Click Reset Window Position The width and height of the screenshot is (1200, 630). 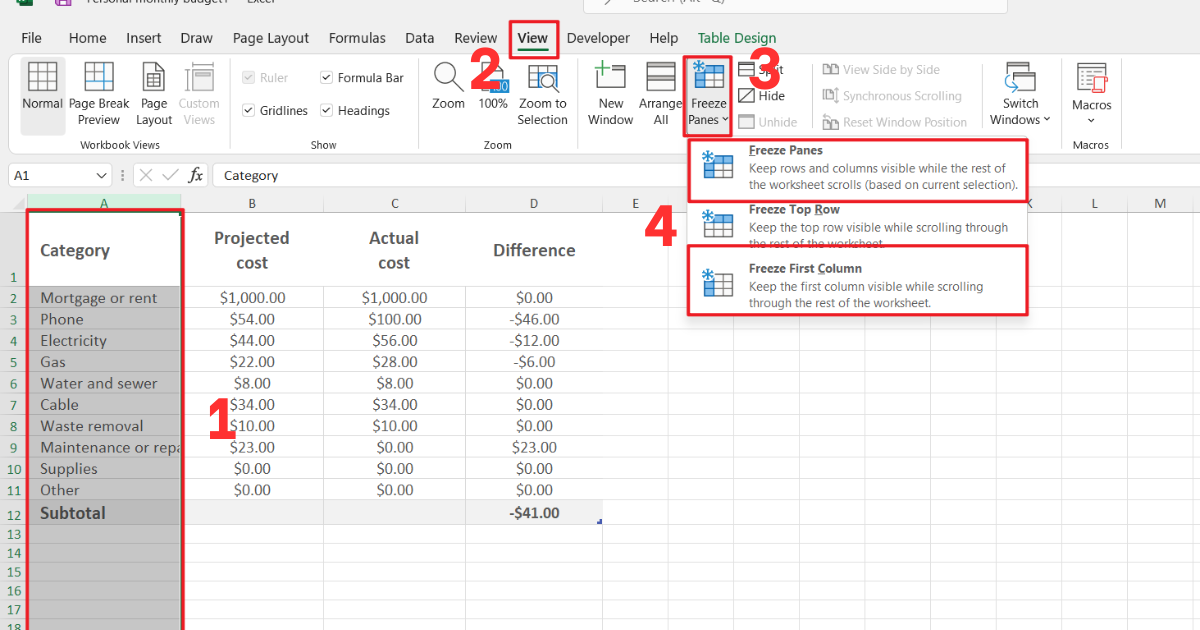[895, 122]
